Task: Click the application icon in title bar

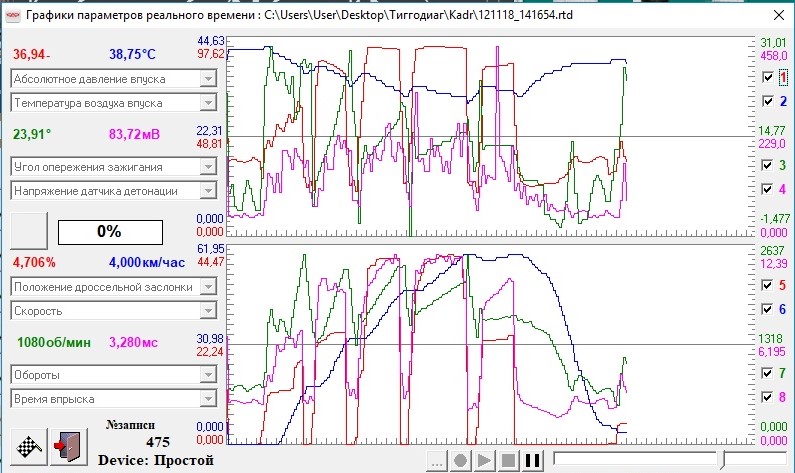Action: (12, 15)
